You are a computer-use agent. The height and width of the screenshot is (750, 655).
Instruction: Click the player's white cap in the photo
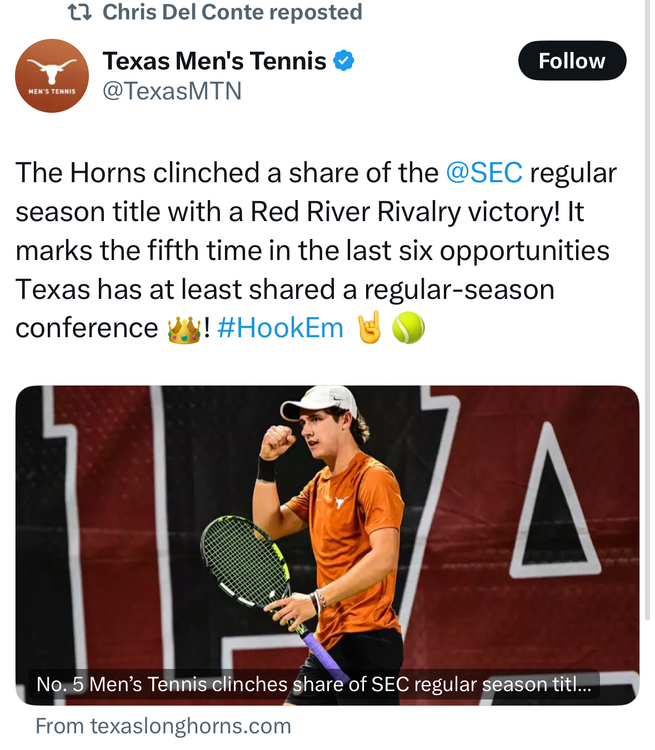(x=320, y=402)
